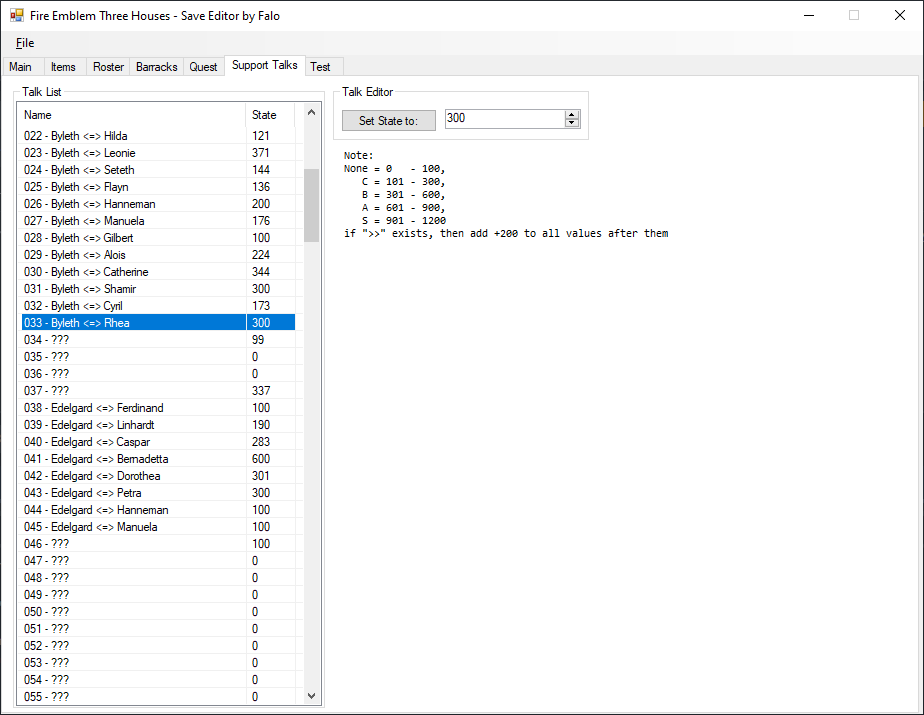The image size is (924, 715).
Task: Select row 043 - Edelgard <=> Petra
Action: click(x=159, y=493)
